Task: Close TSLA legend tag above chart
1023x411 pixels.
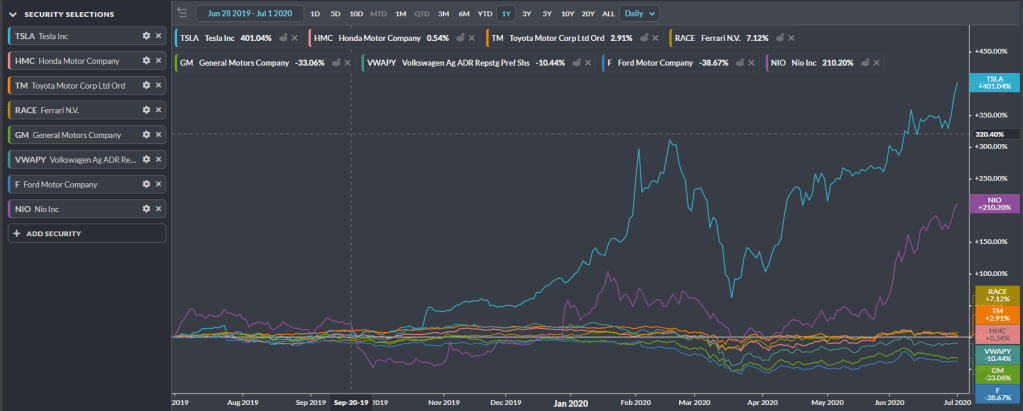Action: point(294,38)
